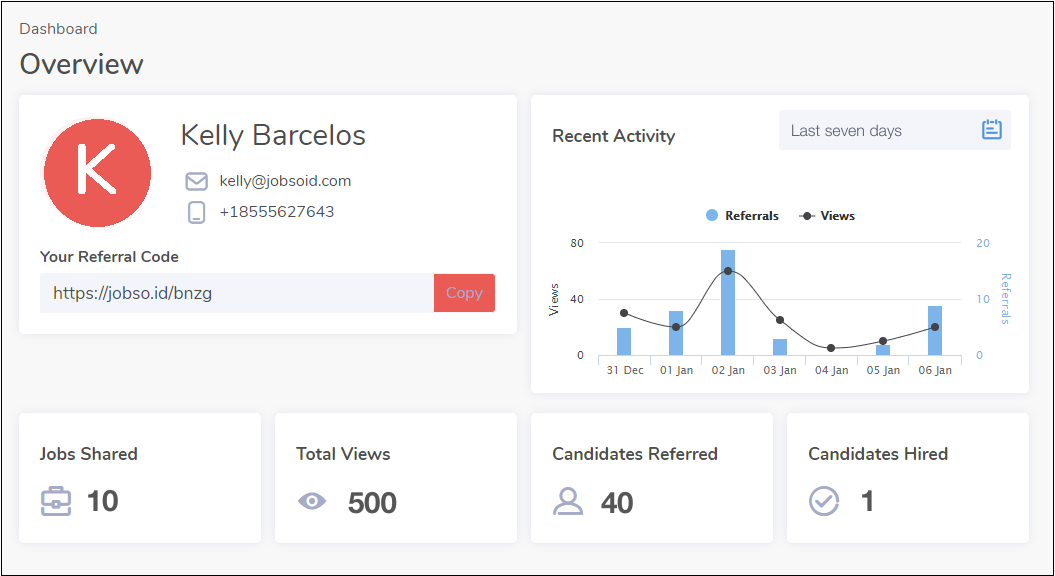Click the referral URL text field

point(236,293)
